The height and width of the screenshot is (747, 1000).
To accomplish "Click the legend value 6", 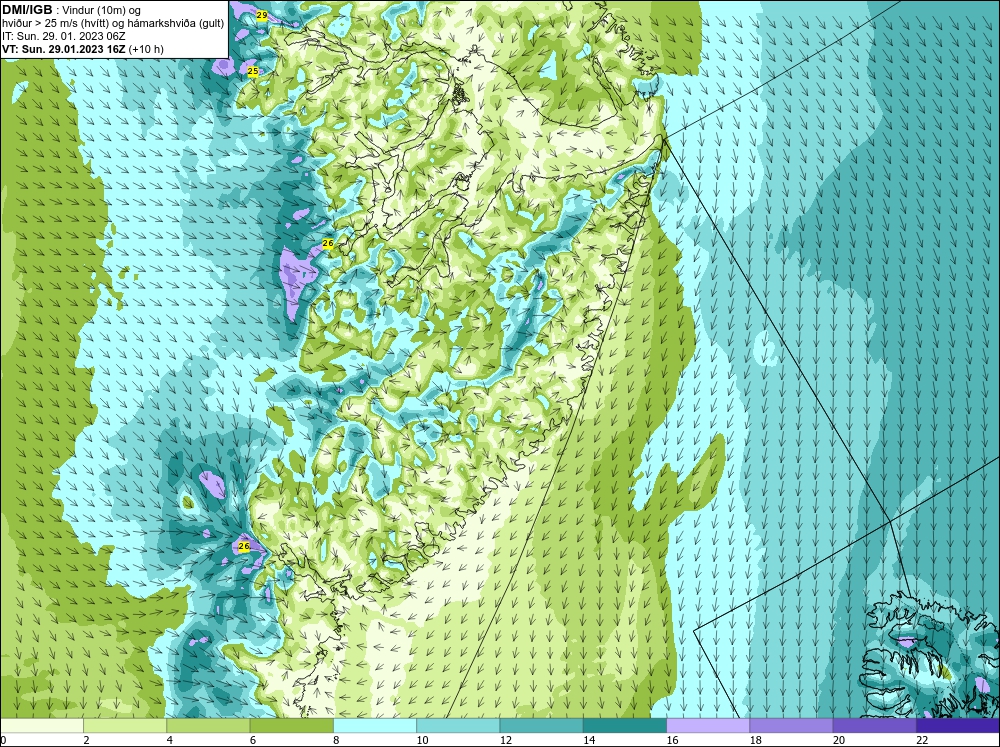I will click(x=253, y=740).
